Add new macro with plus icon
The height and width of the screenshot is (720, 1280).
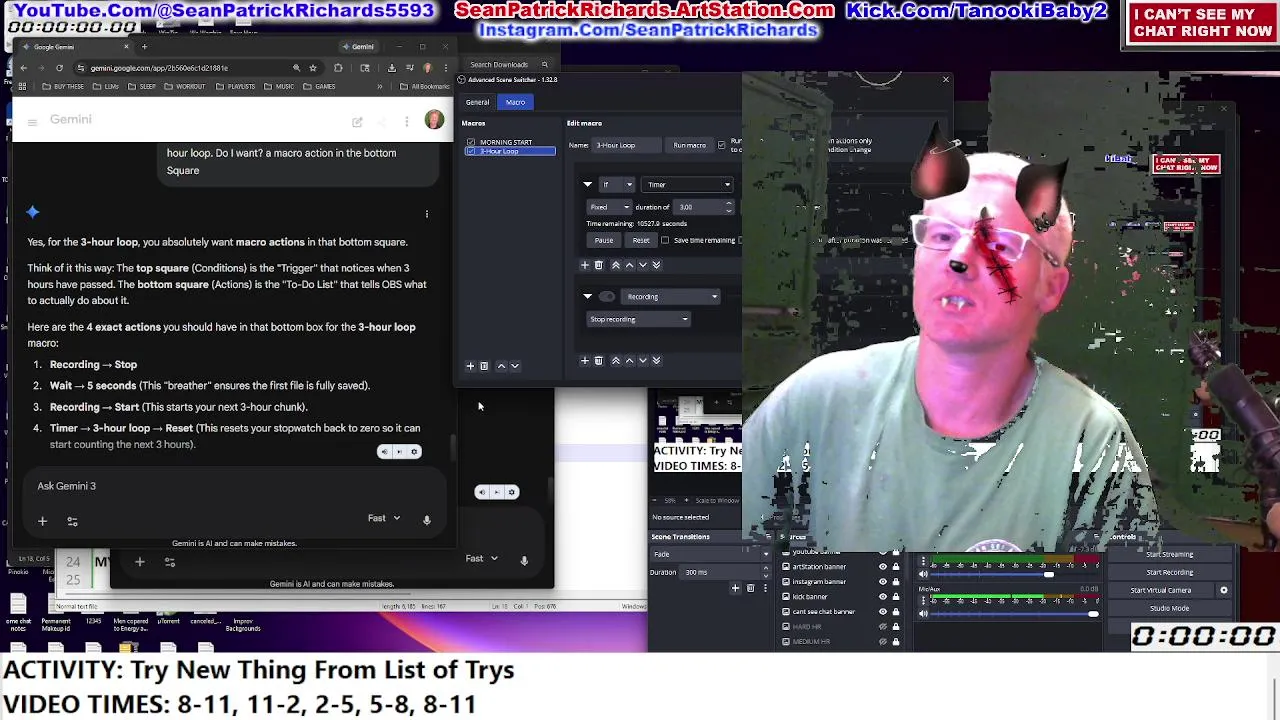pos(470,366)
